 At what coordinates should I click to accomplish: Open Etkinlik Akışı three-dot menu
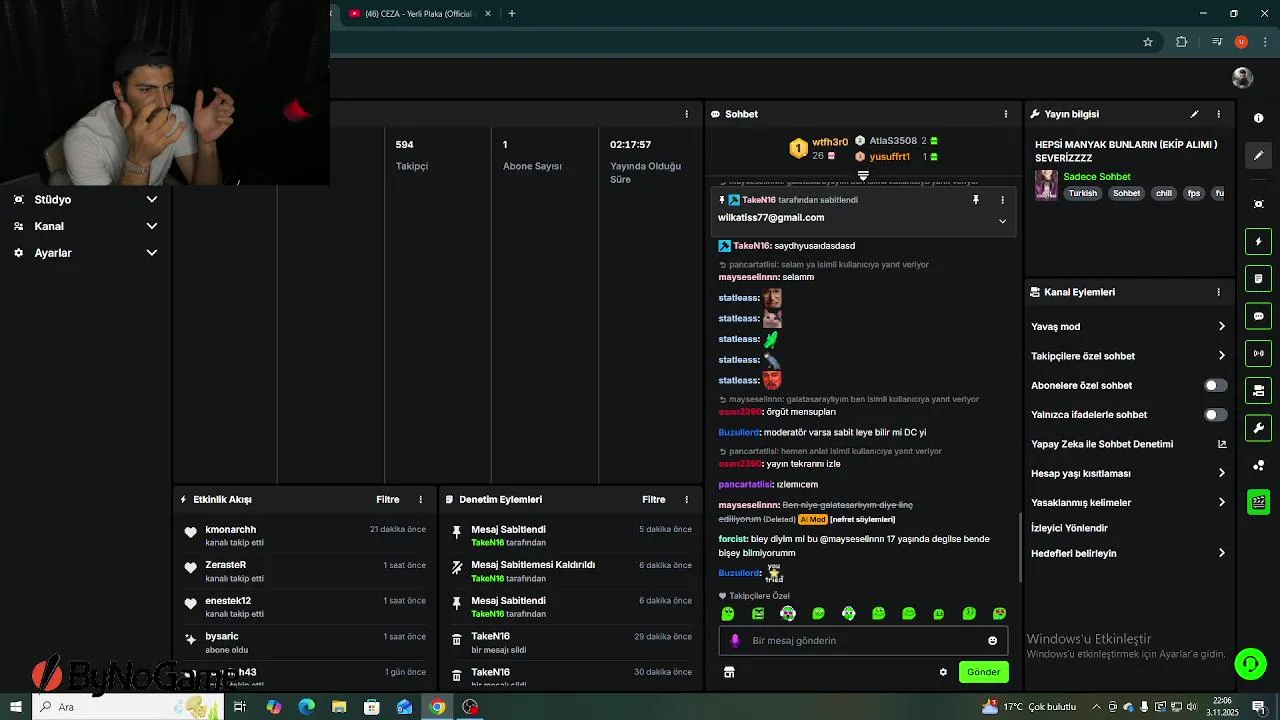click(x=420, y=499)
